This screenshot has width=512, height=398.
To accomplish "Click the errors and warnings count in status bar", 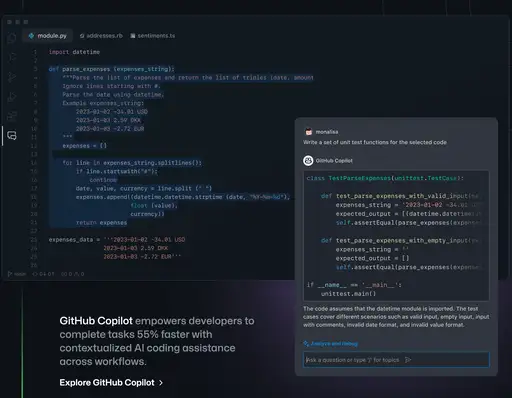I will pos(72,274).
